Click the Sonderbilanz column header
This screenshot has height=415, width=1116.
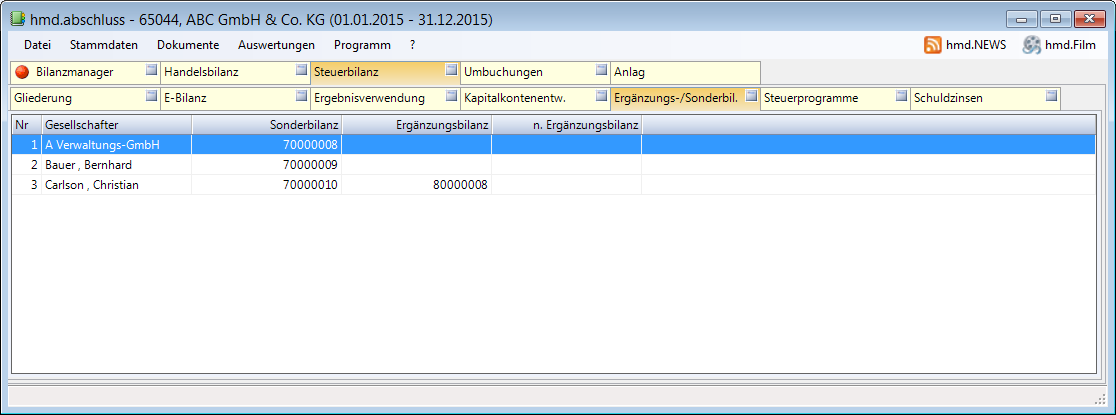[x=266, y=125]
